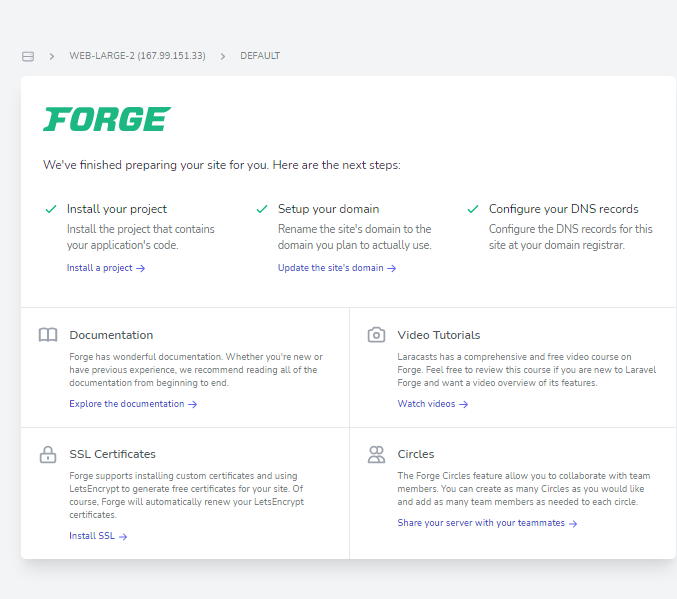This screenshot has height=599, width=677.
Task: Open Explore the documentation link
Action: tap(133, 404)
